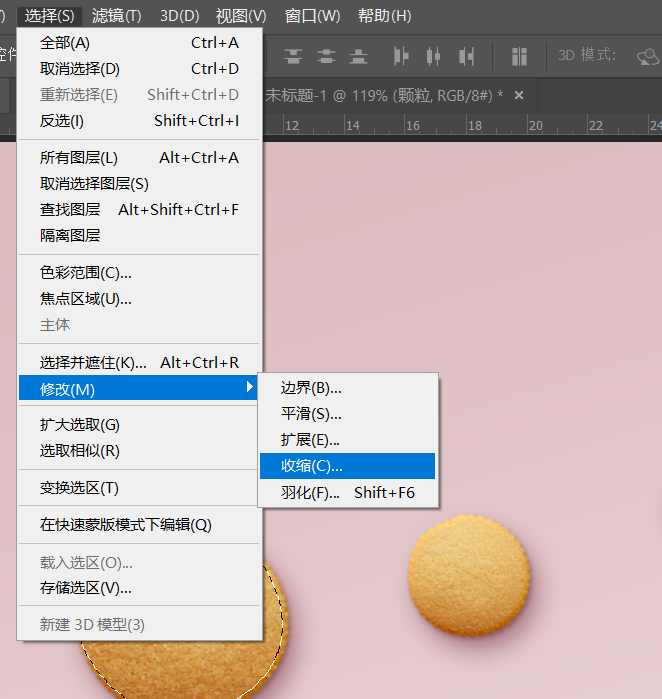The height and width of the screenshot is (699, 662).
Task: Choose 反选(I) to invert selection
Action: tap(139, 121)
